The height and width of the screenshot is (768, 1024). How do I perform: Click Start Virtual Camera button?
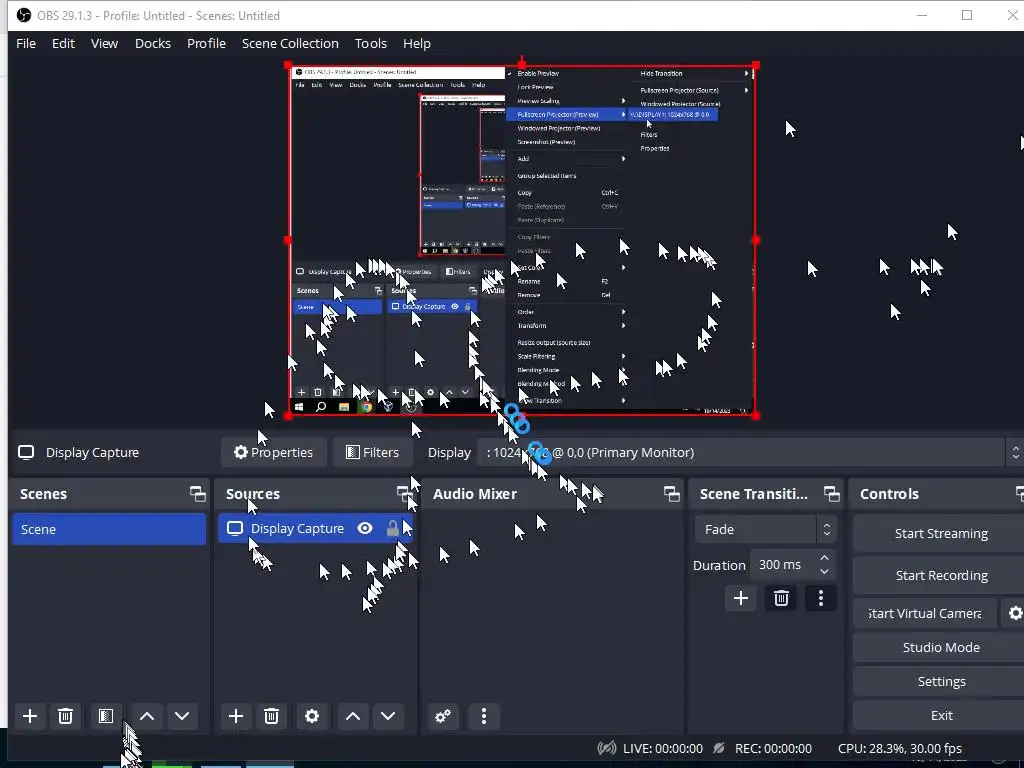pos(925,613)
